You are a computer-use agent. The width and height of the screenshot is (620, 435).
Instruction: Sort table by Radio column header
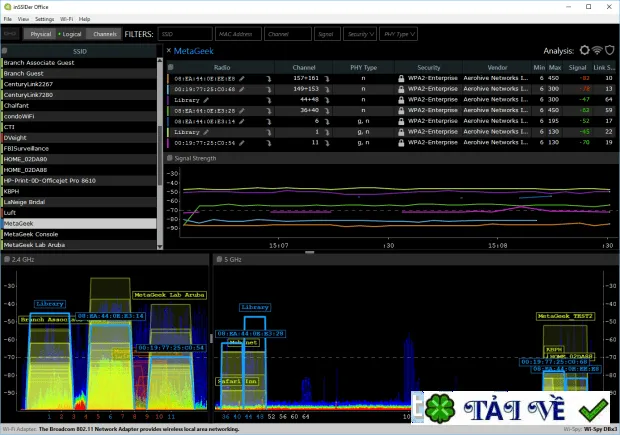(222, 68)
